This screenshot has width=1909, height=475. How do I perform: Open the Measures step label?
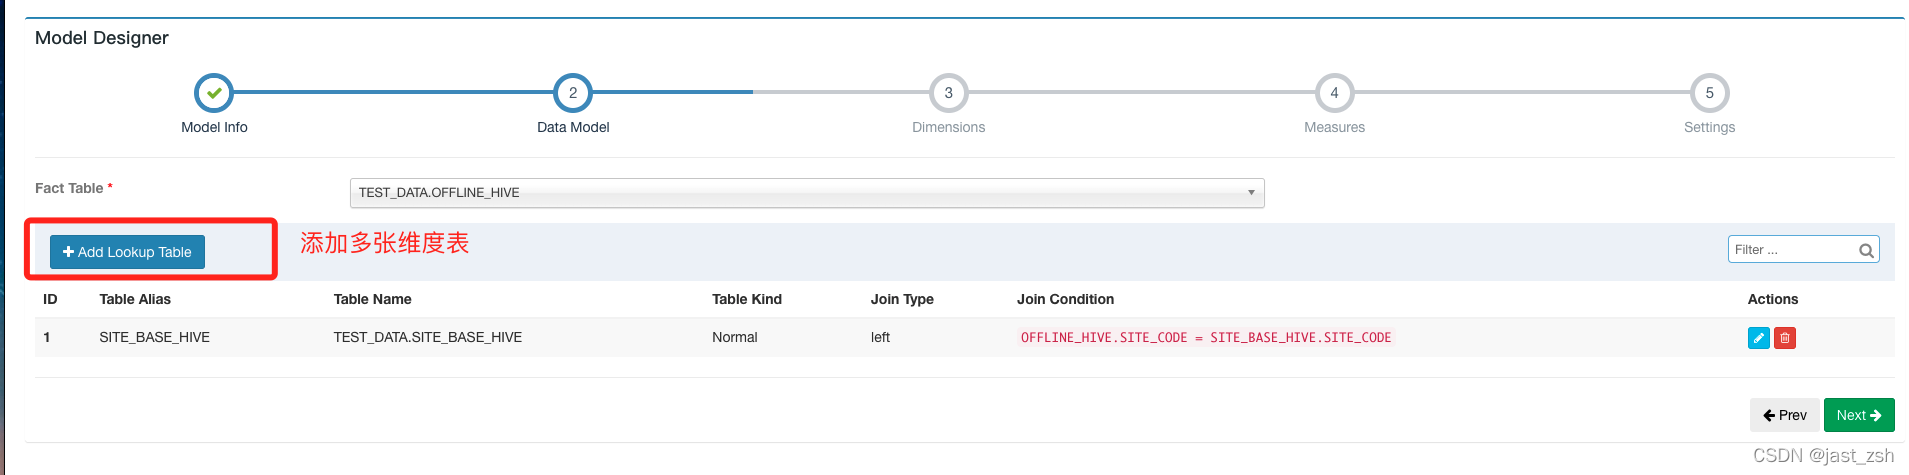pos(1334,127)
